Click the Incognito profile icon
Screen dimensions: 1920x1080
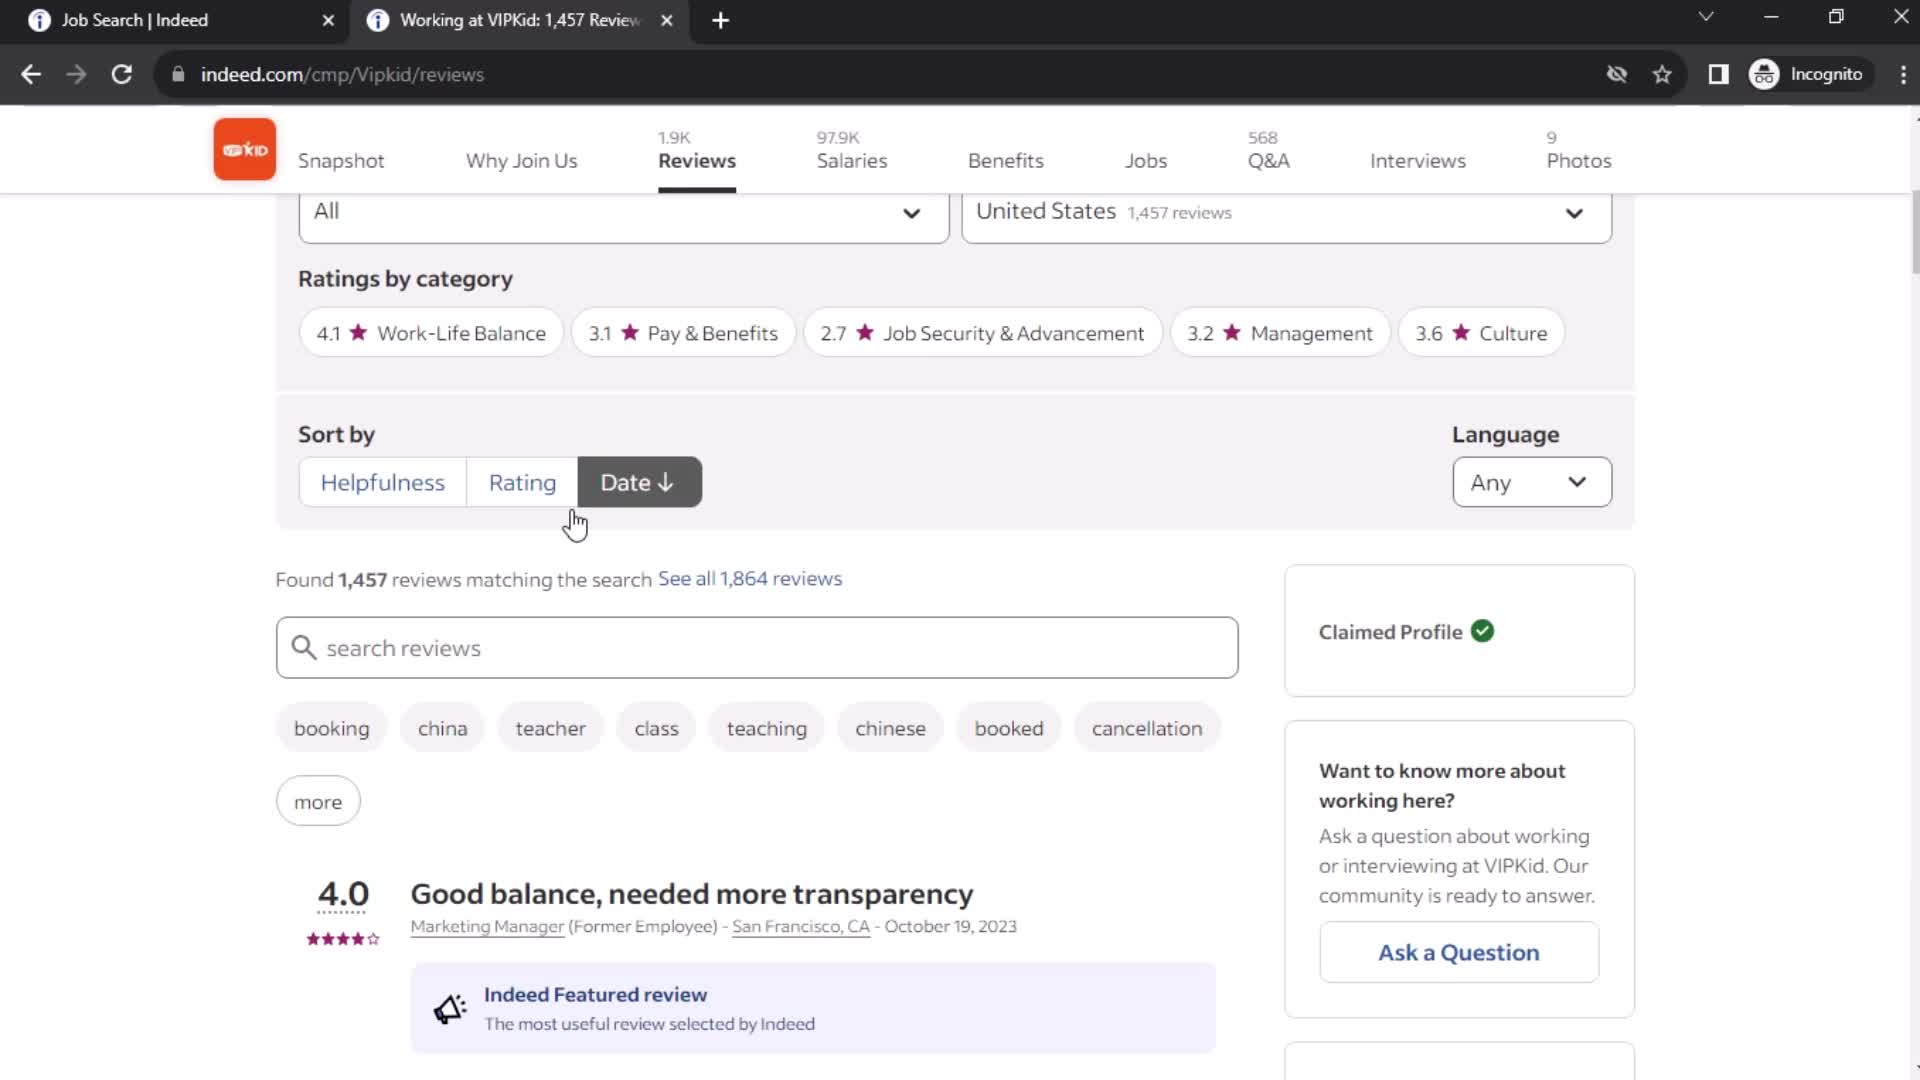point(1764,74)
